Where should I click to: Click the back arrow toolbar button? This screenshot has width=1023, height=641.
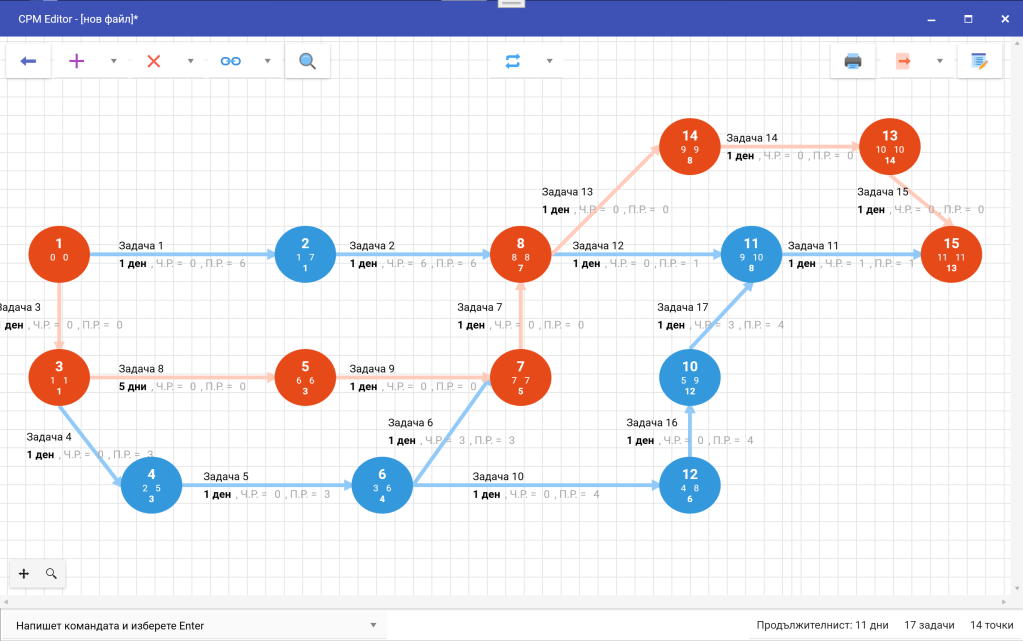point(28,61)
